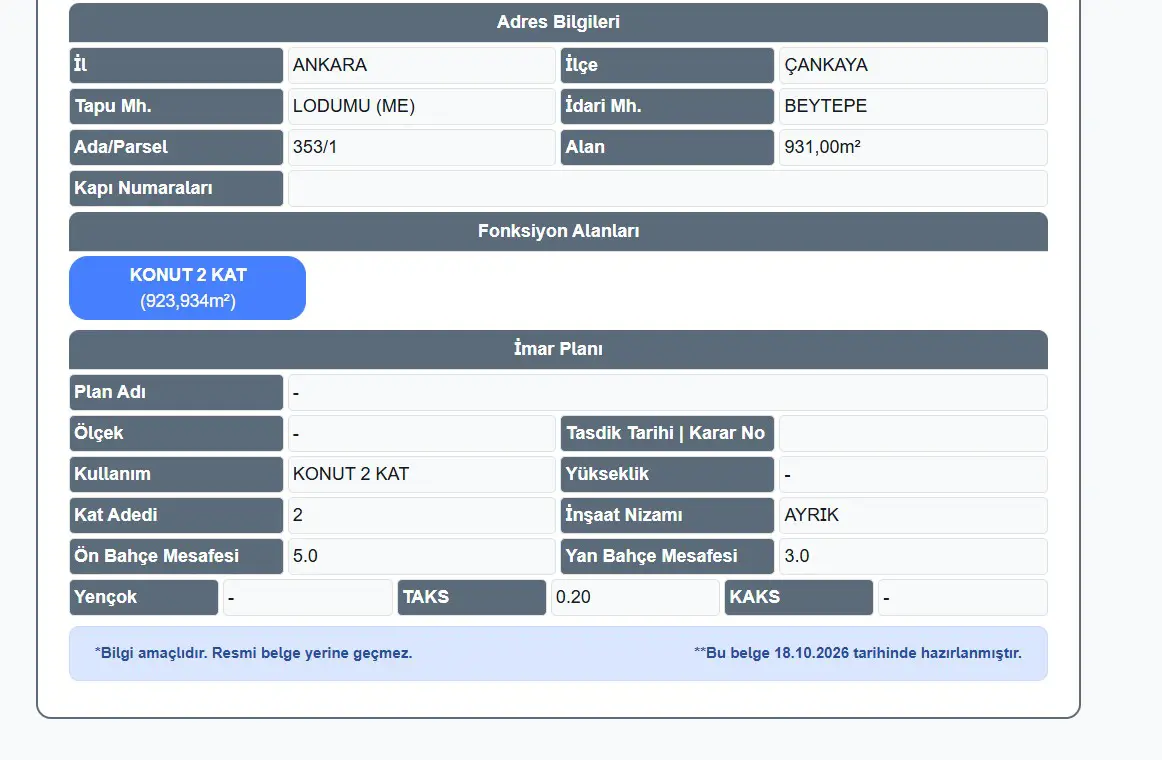The image size is (1162, 760).
Task: Click the Kat Adedi label
Action: click(x=176, y=515)
